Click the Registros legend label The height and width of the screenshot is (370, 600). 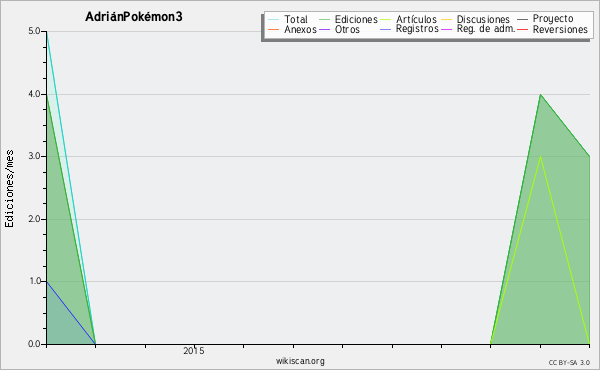pyautogui.click(x=417, y=29)
